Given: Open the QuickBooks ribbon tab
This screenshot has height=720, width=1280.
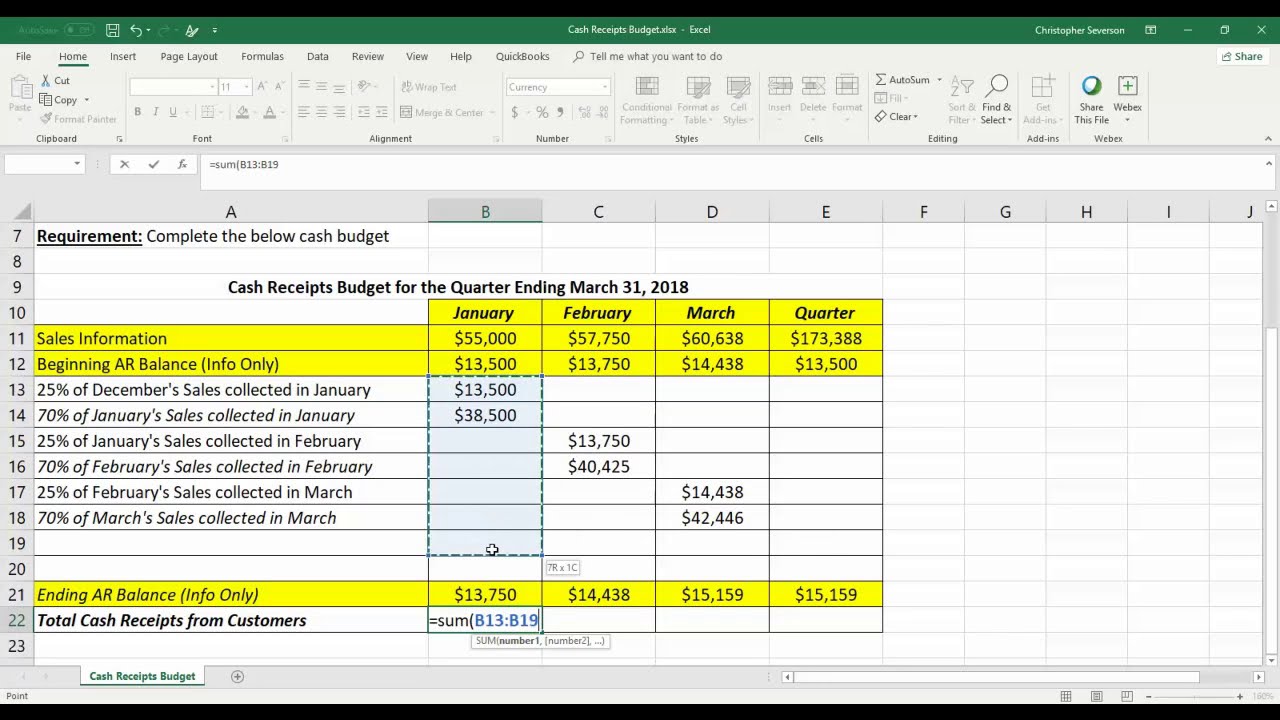Looking at the screenshot, I should pyautogui.click(x=522, y=57).
